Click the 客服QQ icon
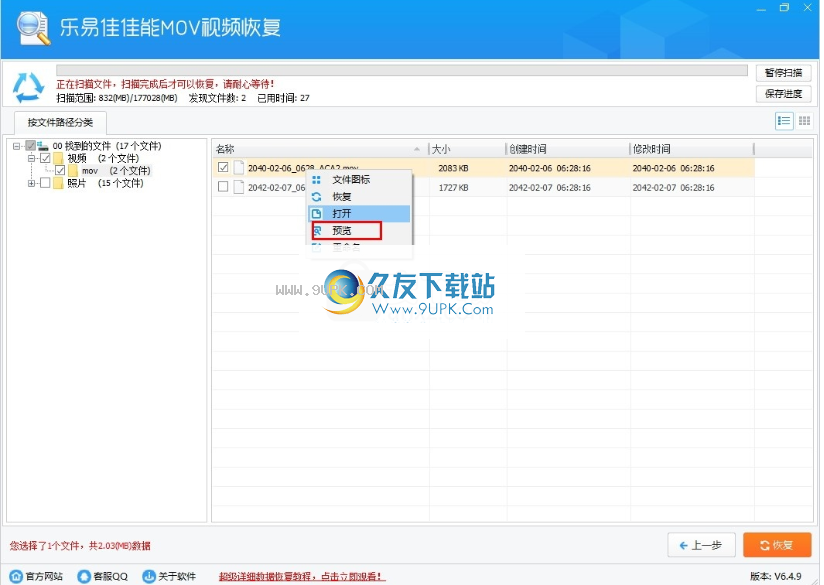The image size is (824, 585). [84, 576]
